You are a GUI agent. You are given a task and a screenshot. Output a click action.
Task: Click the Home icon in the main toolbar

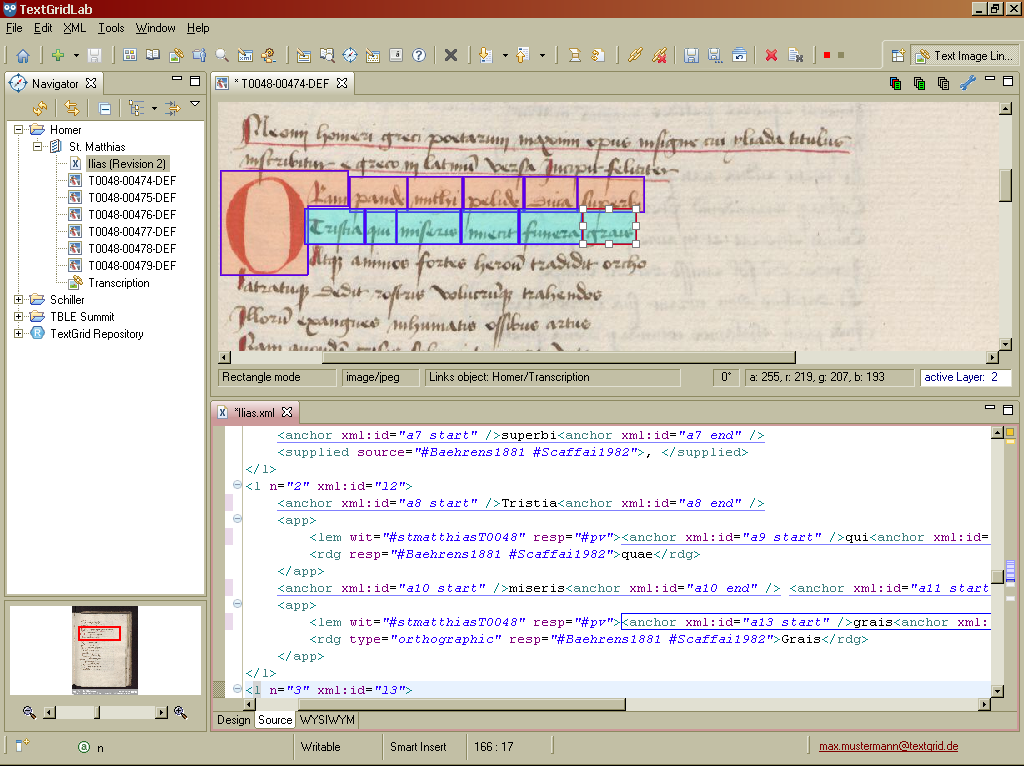pos(22,56)
